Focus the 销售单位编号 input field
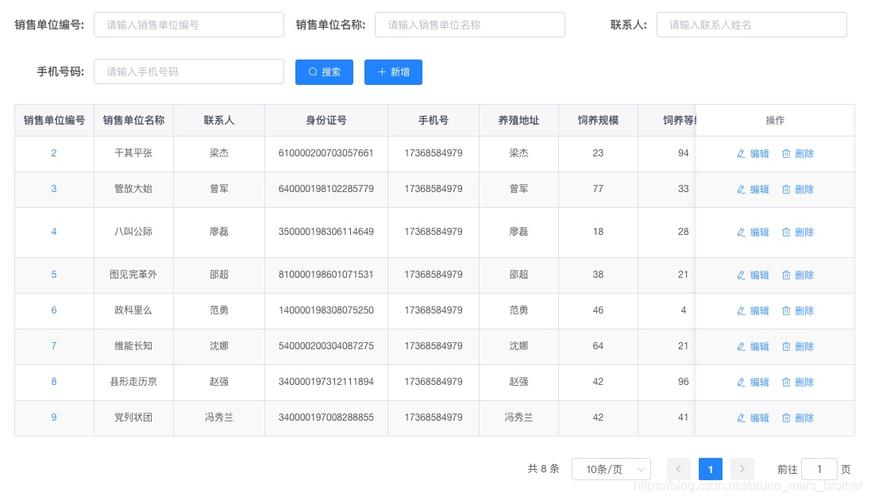Image resolution: width=871 pixels, height=500 pixels. tap(189, 25)
